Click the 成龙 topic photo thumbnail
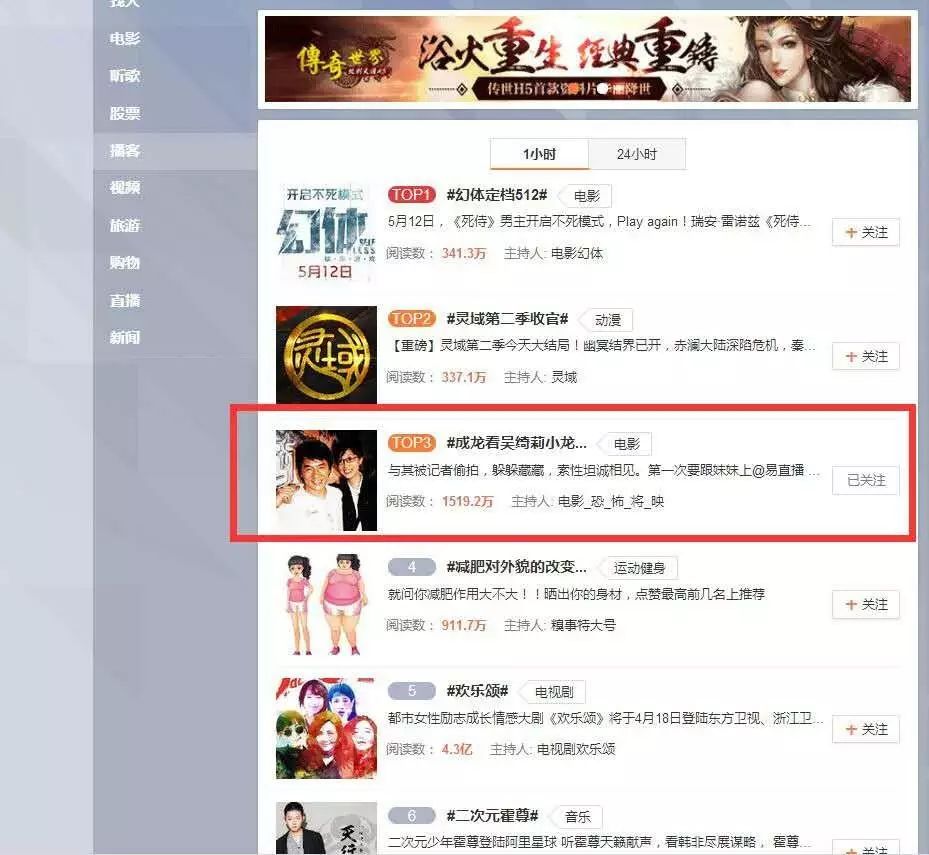The width and height of the screenshot is (929, 855). point(326,481)
